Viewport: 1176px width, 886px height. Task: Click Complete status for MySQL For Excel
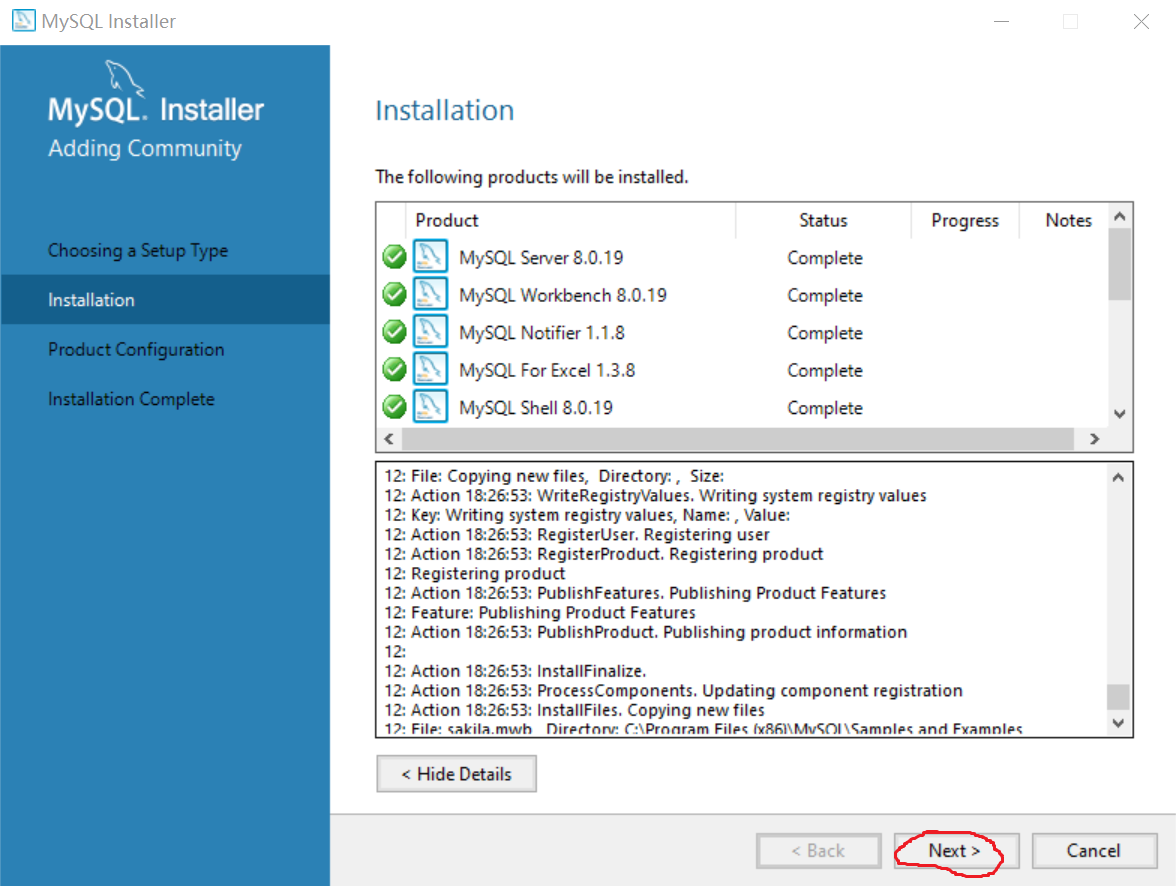coord(825,371)
